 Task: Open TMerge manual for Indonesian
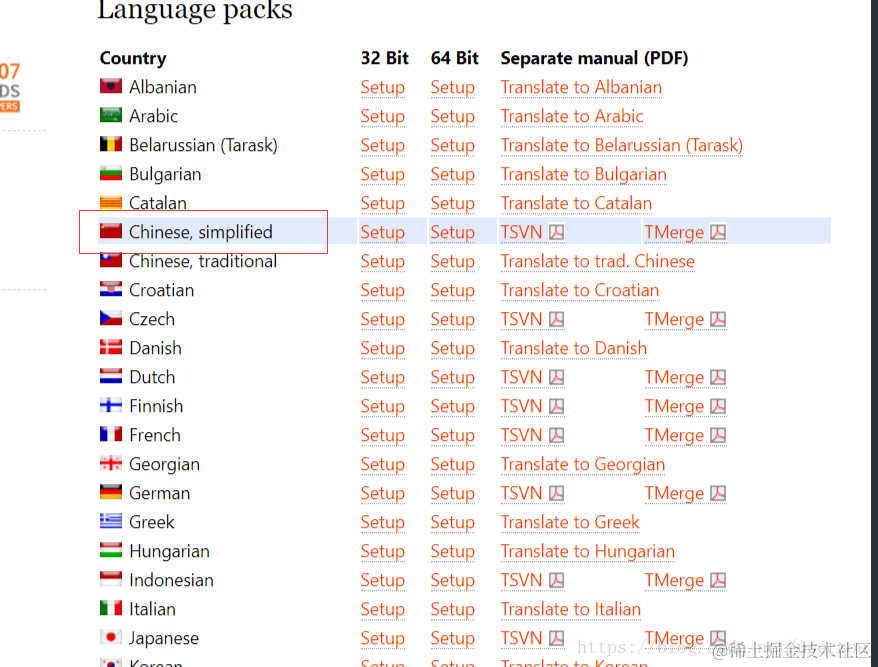click(x=674, y=581)
